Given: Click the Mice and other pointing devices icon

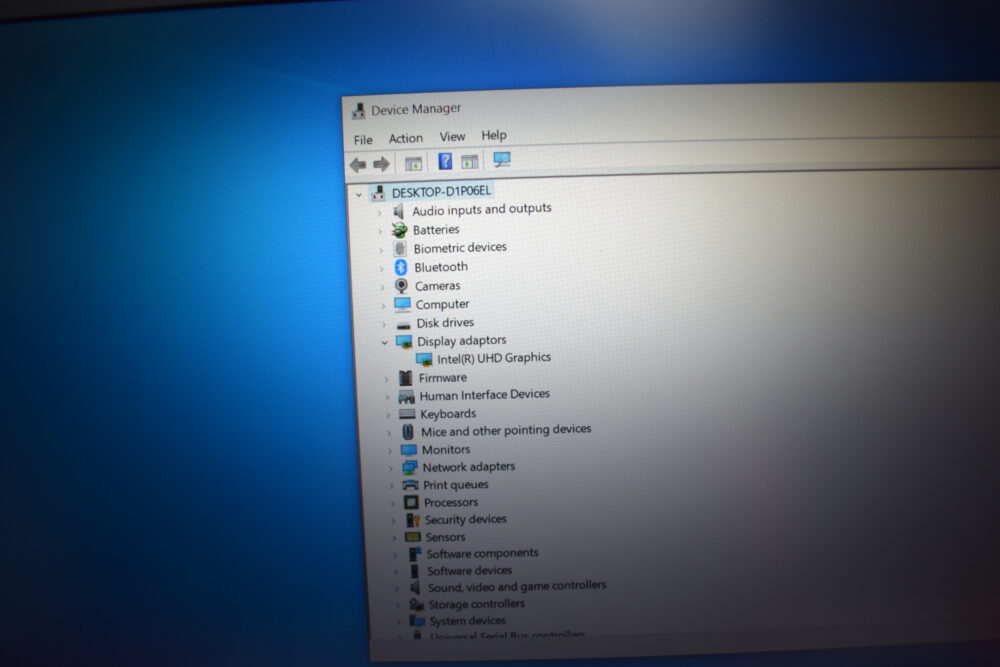Looking at the screenshot, I should (x=408, y=432).
